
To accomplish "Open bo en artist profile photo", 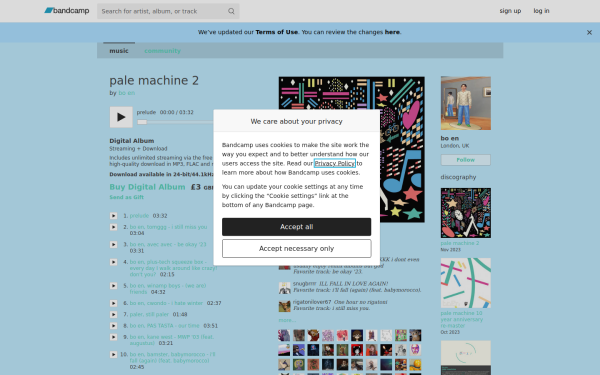I will coord(466,103).
